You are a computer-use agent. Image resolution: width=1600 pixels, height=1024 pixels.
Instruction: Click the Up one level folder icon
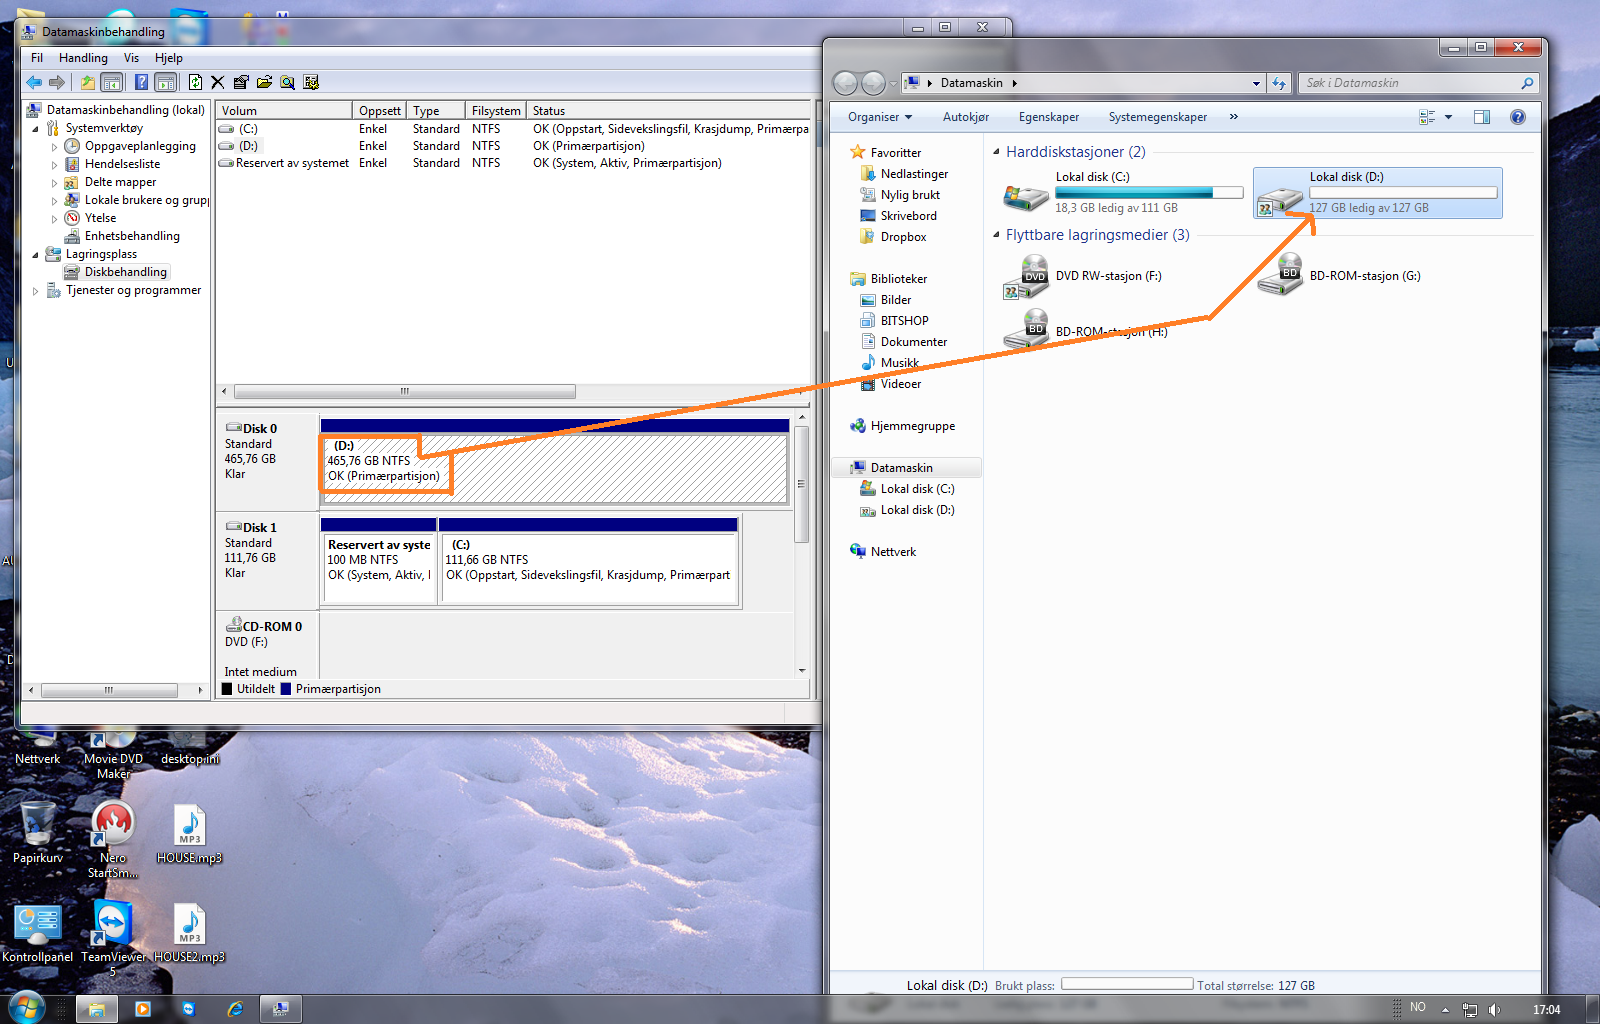(88, 82)
